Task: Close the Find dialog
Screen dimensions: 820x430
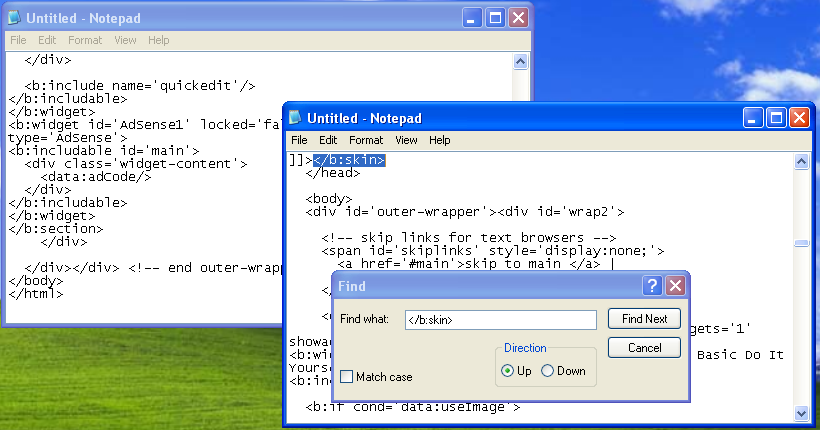Action: tap(675, 286)
